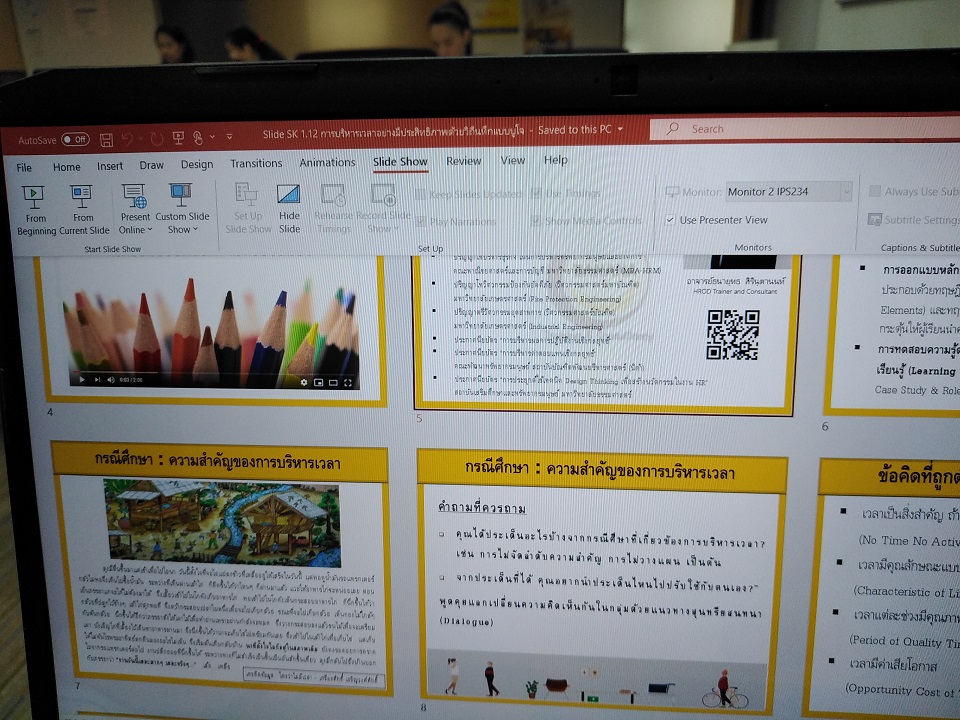Click the Custom Slide Show icon
This screenshot has height=720, width=960.
(x=181, y=195)
